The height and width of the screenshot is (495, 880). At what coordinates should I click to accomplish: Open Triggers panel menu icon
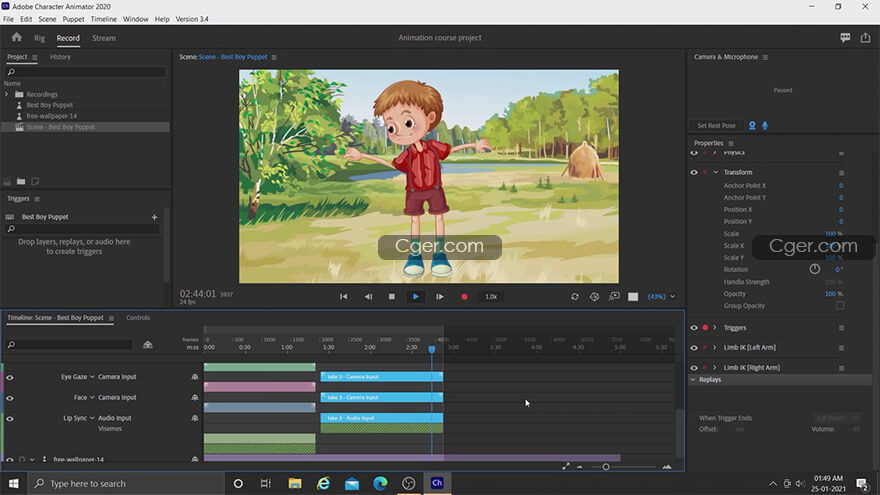(x=37, y=199)
